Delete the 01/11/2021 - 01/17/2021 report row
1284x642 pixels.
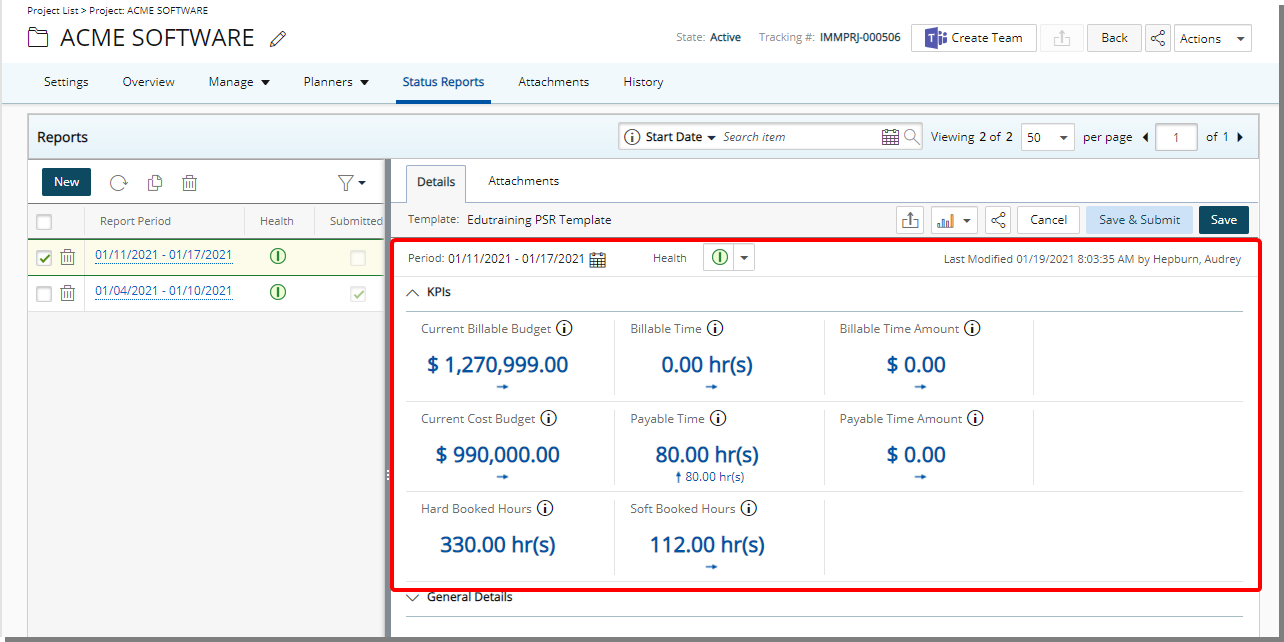(x=67, y=258)
